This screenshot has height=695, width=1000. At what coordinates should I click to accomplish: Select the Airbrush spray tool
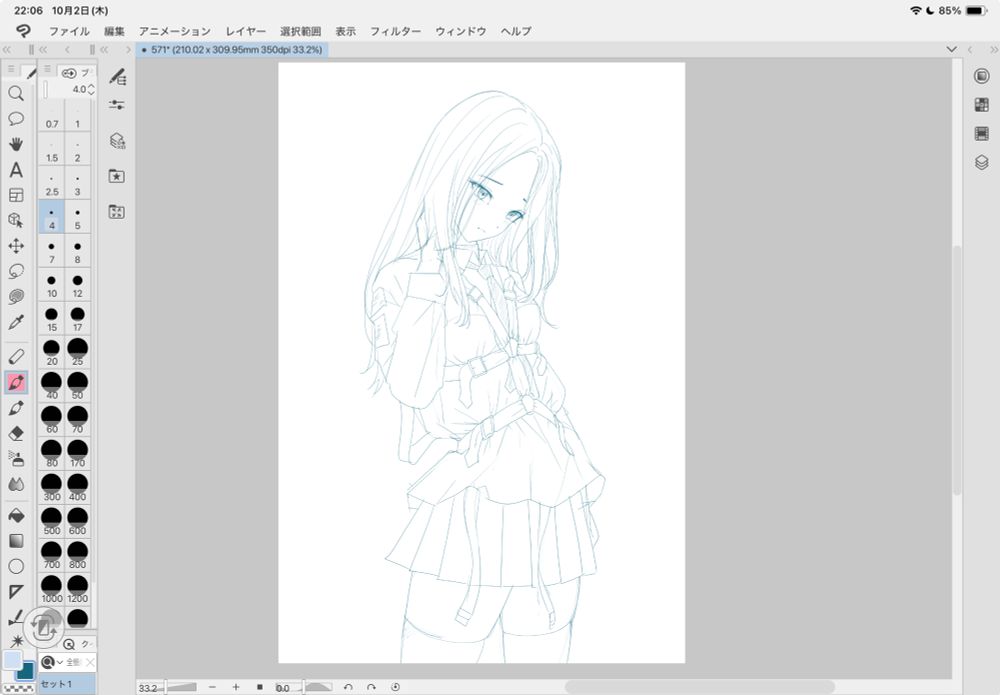(16, 459)
